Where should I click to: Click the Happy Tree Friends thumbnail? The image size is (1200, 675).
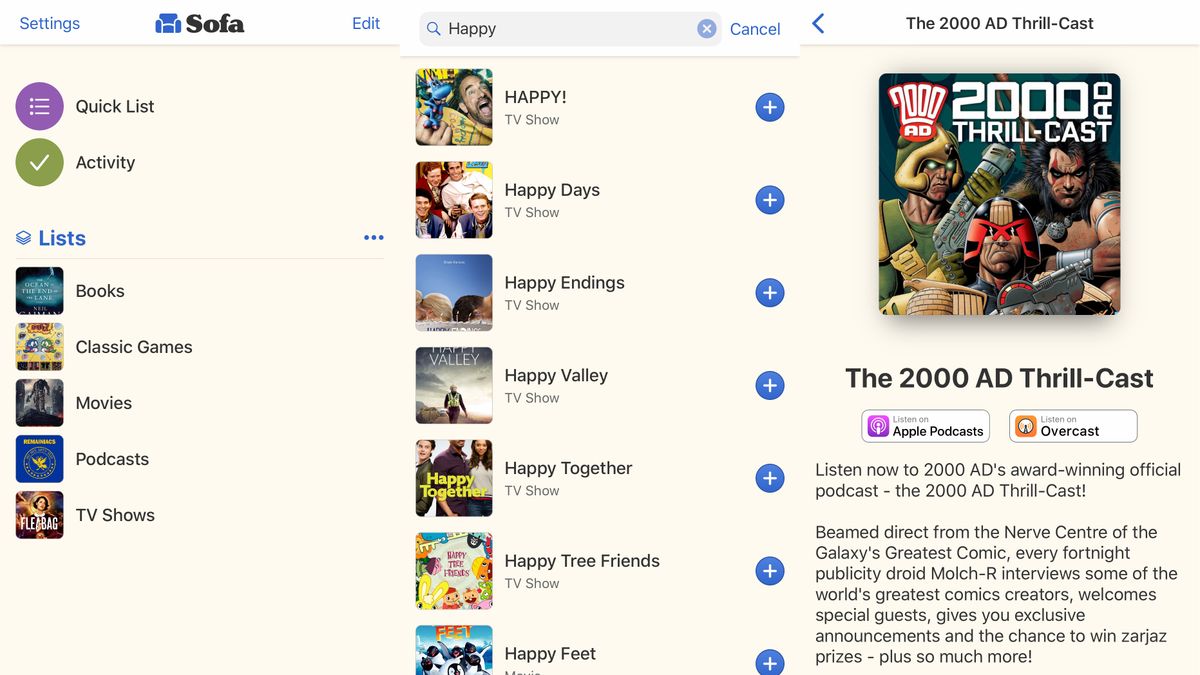tap(453, 570)
